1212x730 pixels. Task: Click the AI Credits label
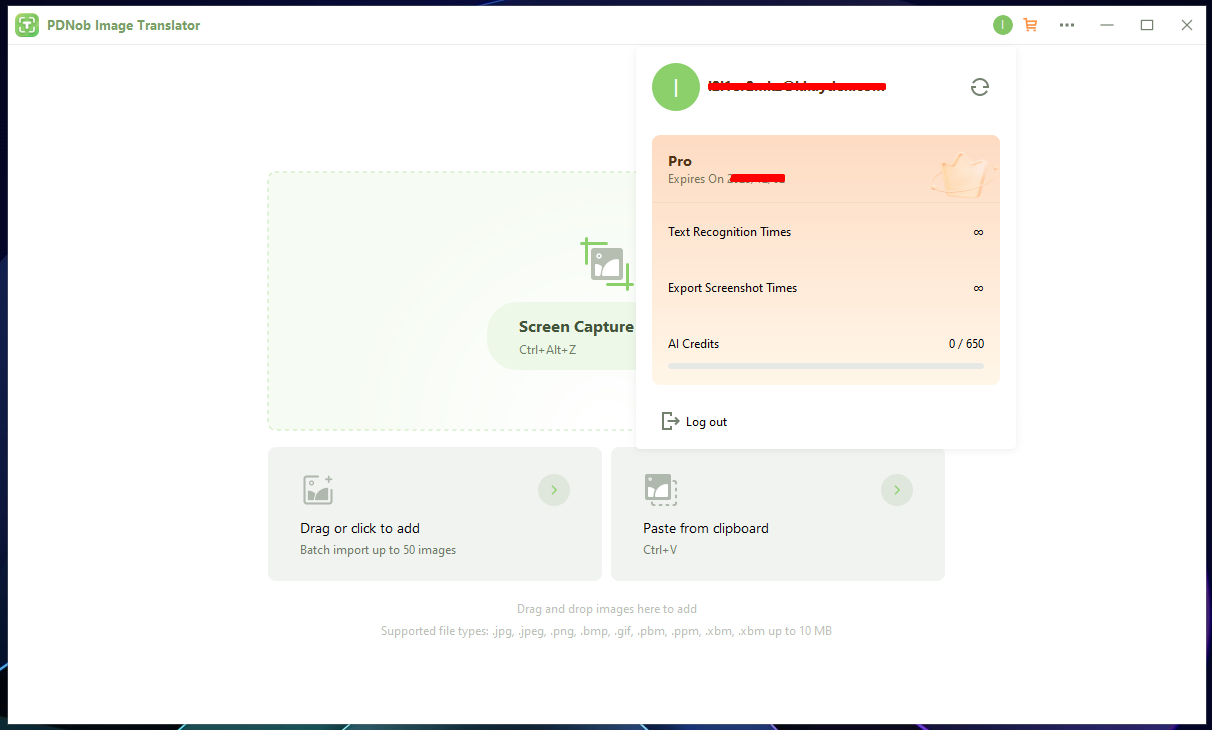[693, 344]
